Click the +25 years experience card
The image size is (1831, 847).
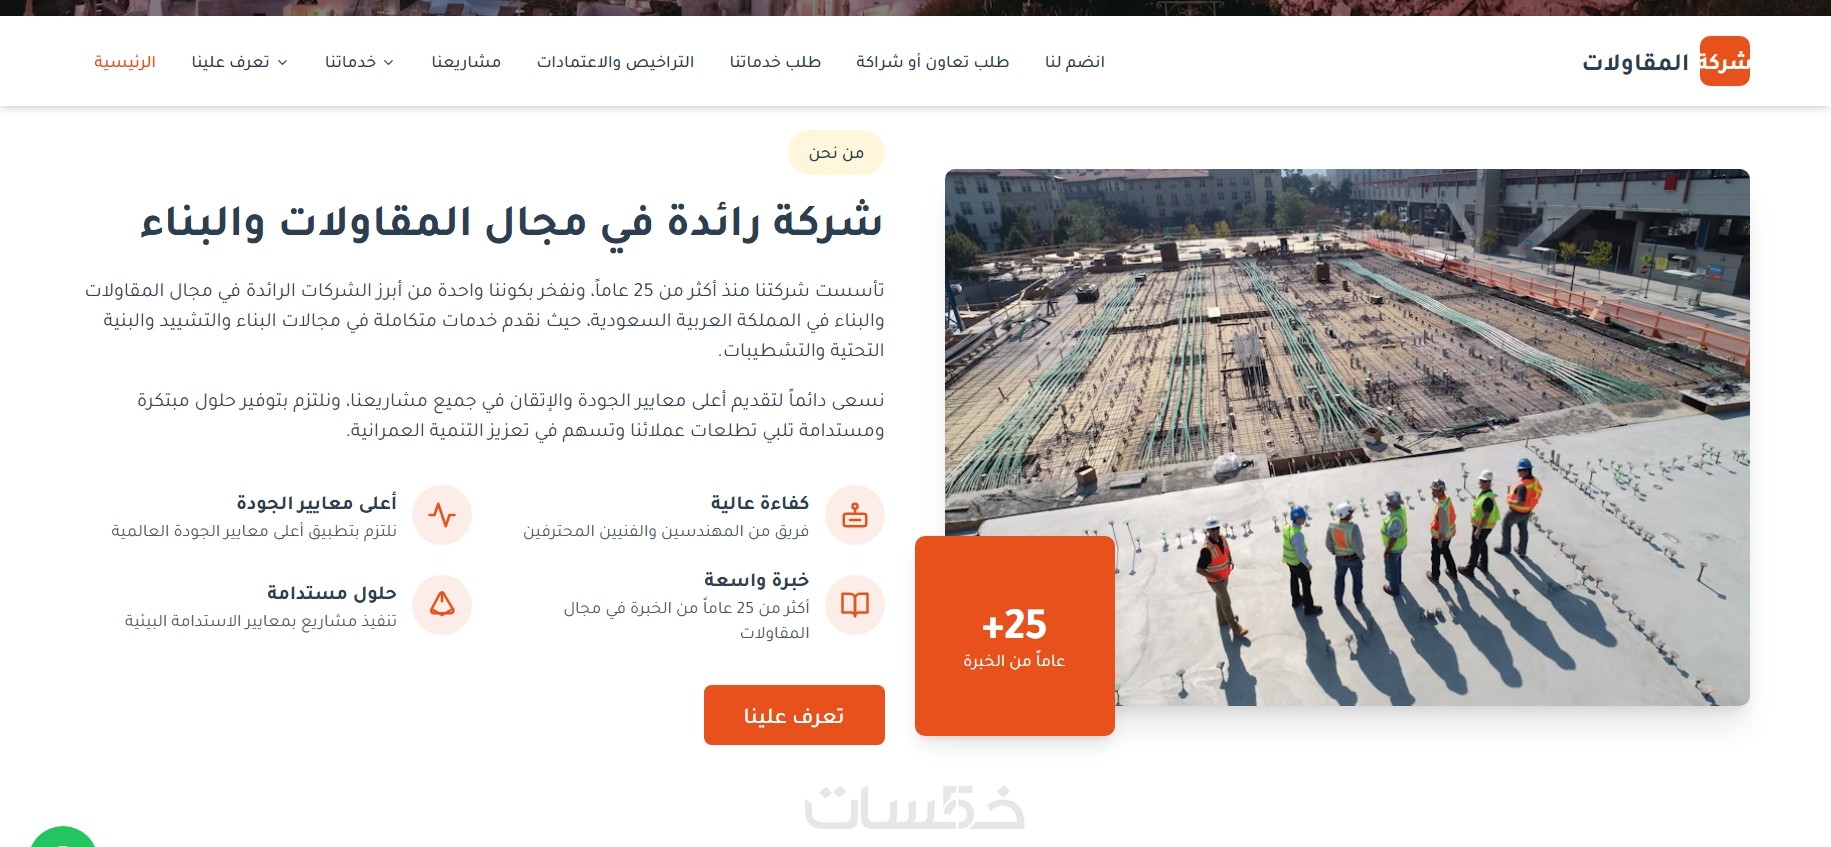tap(1014, 636)
